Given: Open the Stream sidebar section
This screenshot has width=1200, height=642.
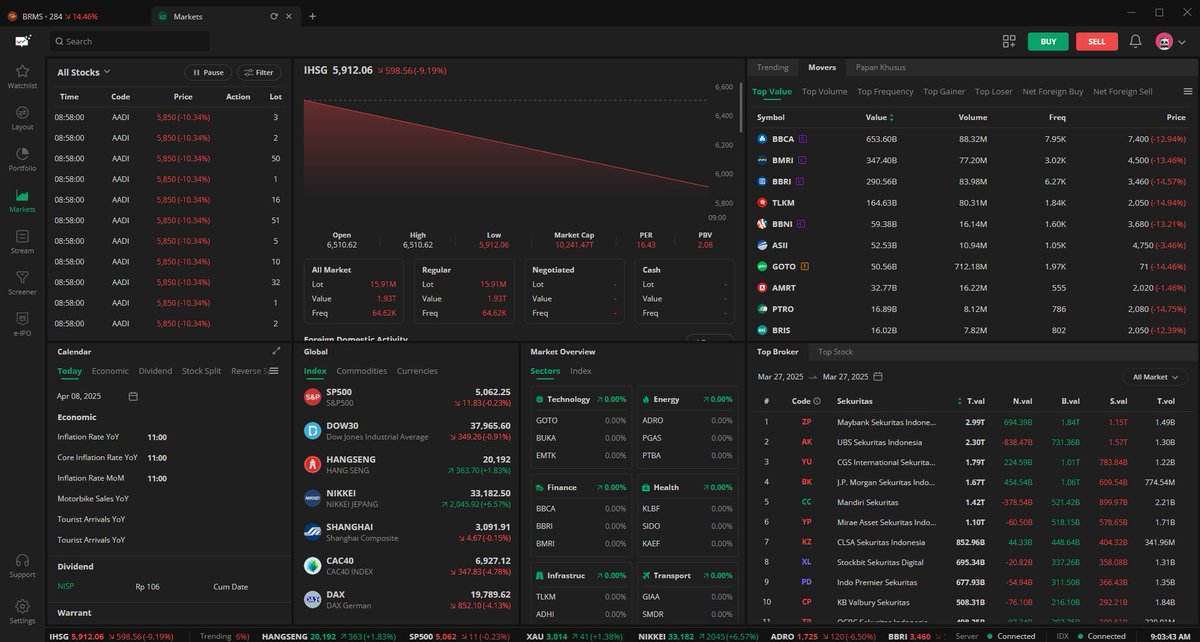Looking at the screenshot, I should click(22, 241).
